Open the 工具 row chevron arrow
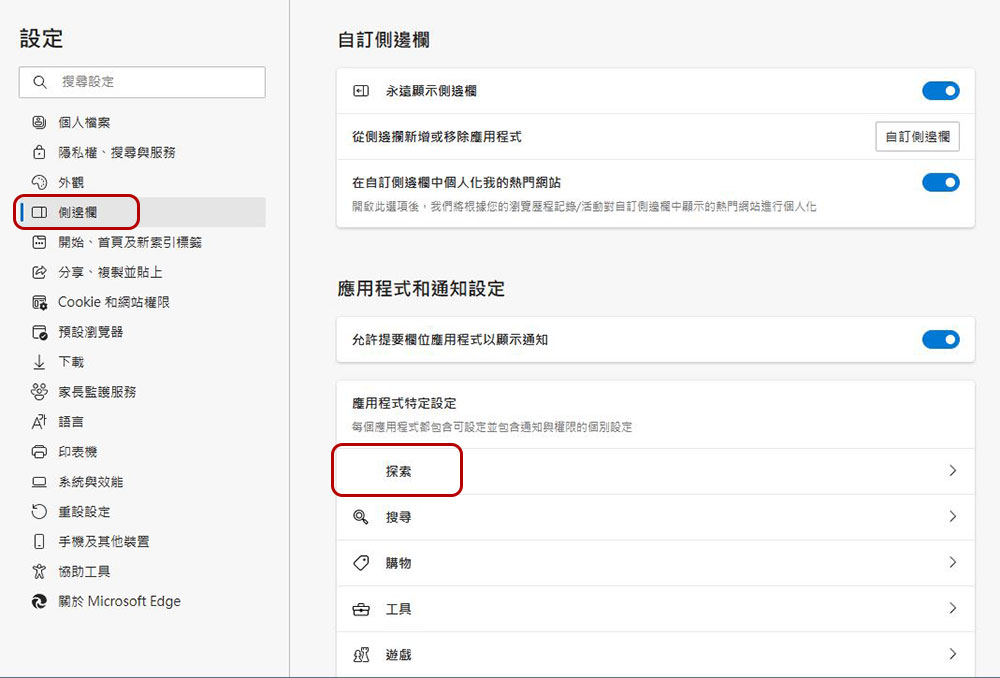This screenshot has width=1000, height=678. point(952,609)
